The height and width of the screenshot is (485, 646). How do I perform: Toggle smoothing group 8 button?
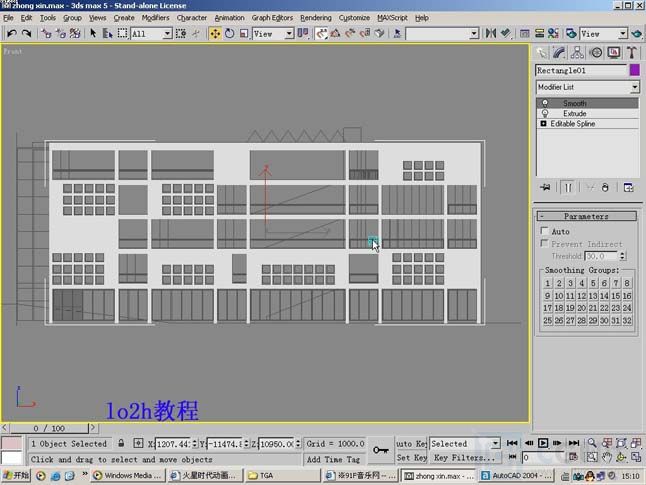pyautogui.click(x=627, y=283)
